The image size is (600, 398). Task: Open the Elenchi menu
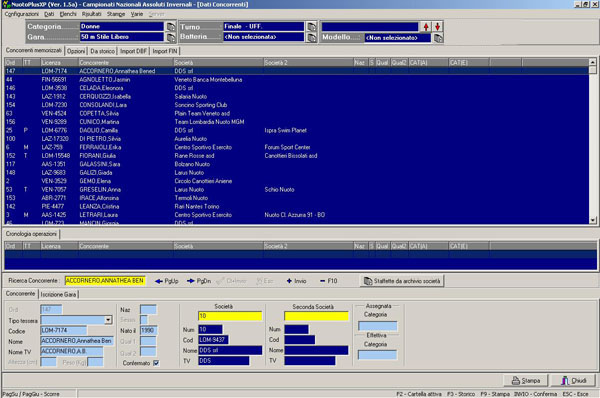[x=68, y=14]
